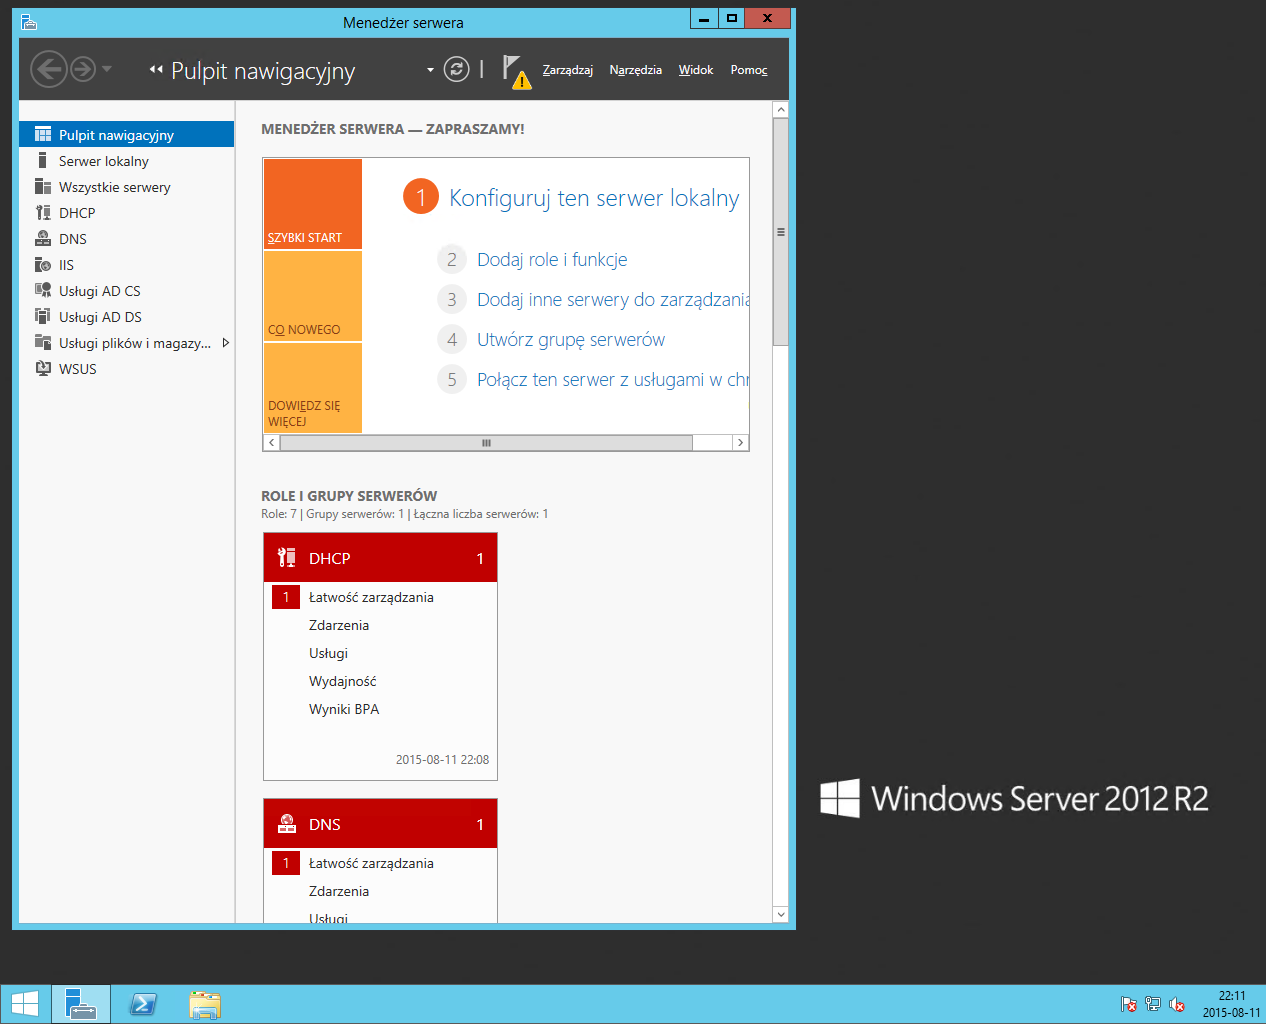Open the Narzędzia menu
The image size is (1266, 1024).
(635, 70)
